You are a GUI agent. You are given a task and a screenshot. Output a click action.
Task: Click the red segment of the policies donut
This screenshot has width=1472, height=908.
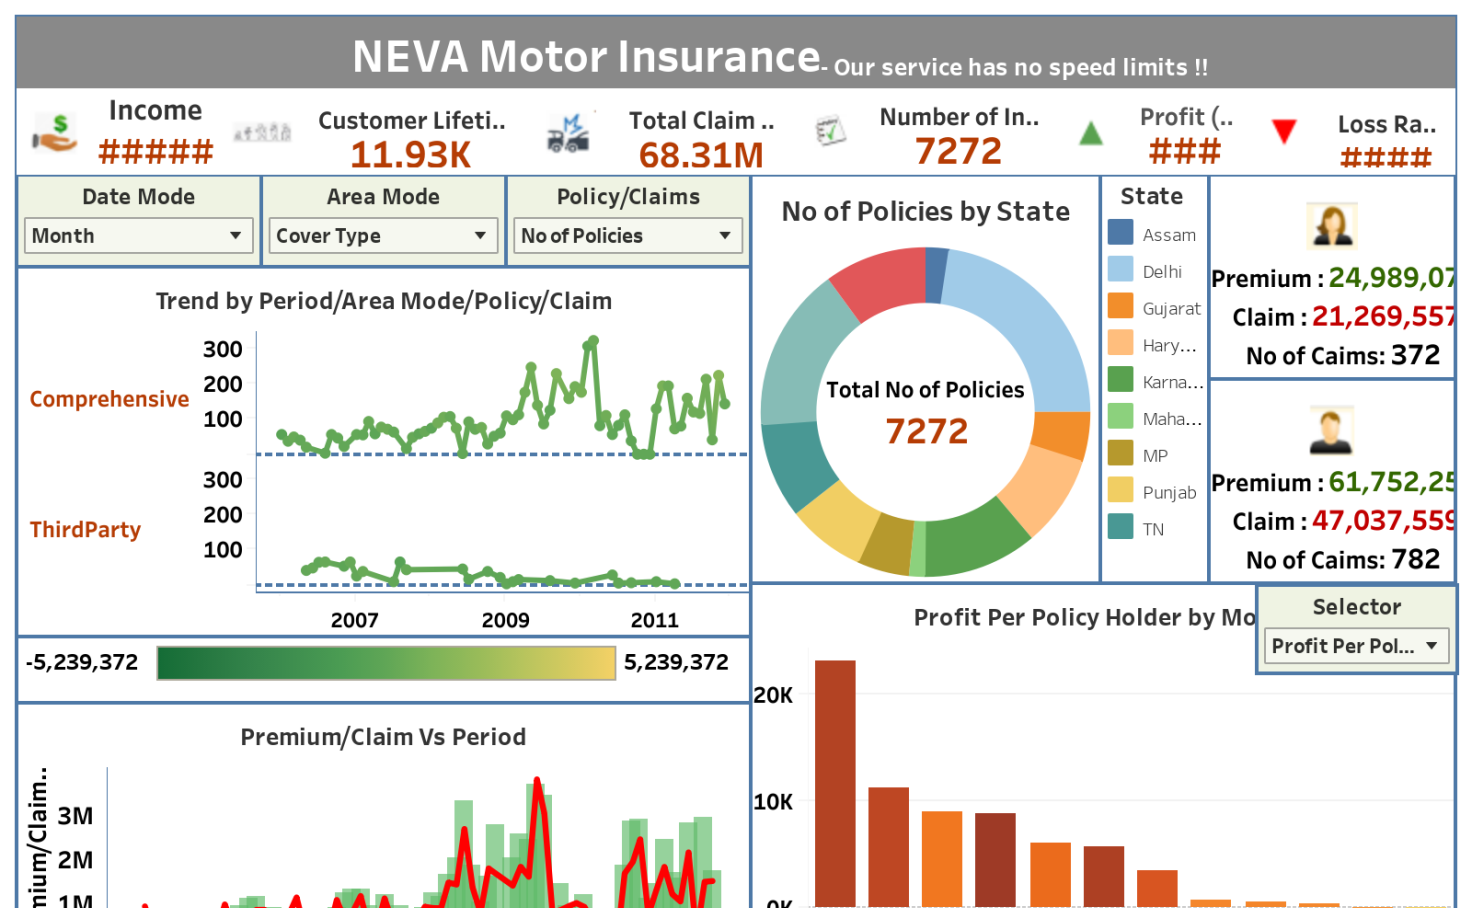point(883,280)
